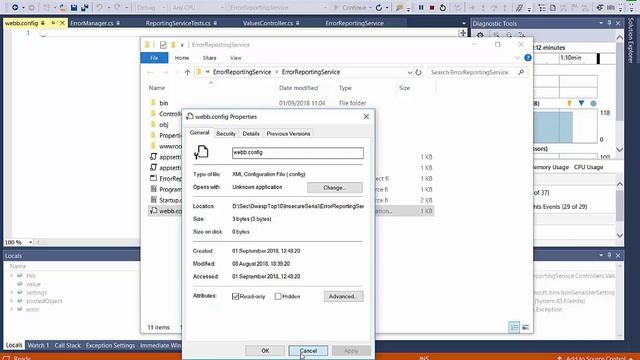
Task: Open the Debug configuration dropdown
Action: pyautogui.click(x=151, y=7)
